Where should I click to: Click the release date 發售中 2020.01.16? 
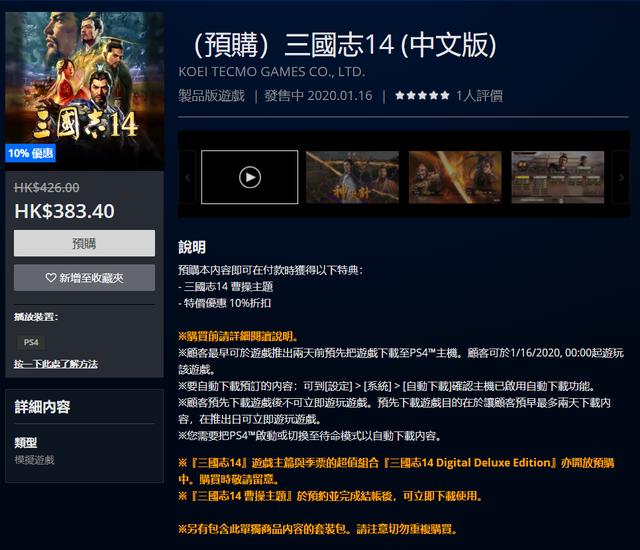point(318,96)
